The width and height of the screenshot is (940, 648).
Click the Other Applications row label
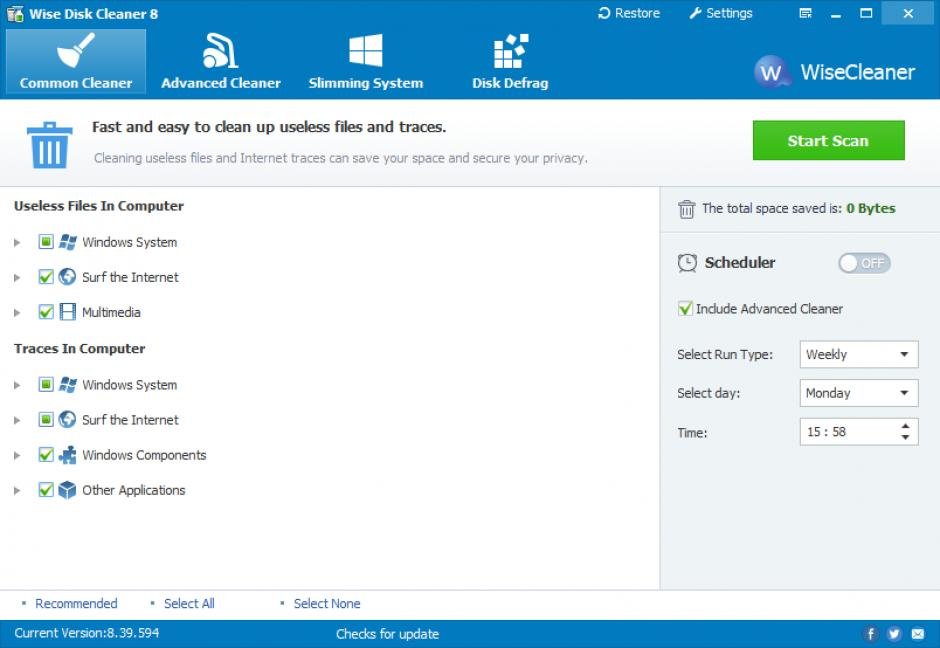pyautogui.click(x=134, y=490)
